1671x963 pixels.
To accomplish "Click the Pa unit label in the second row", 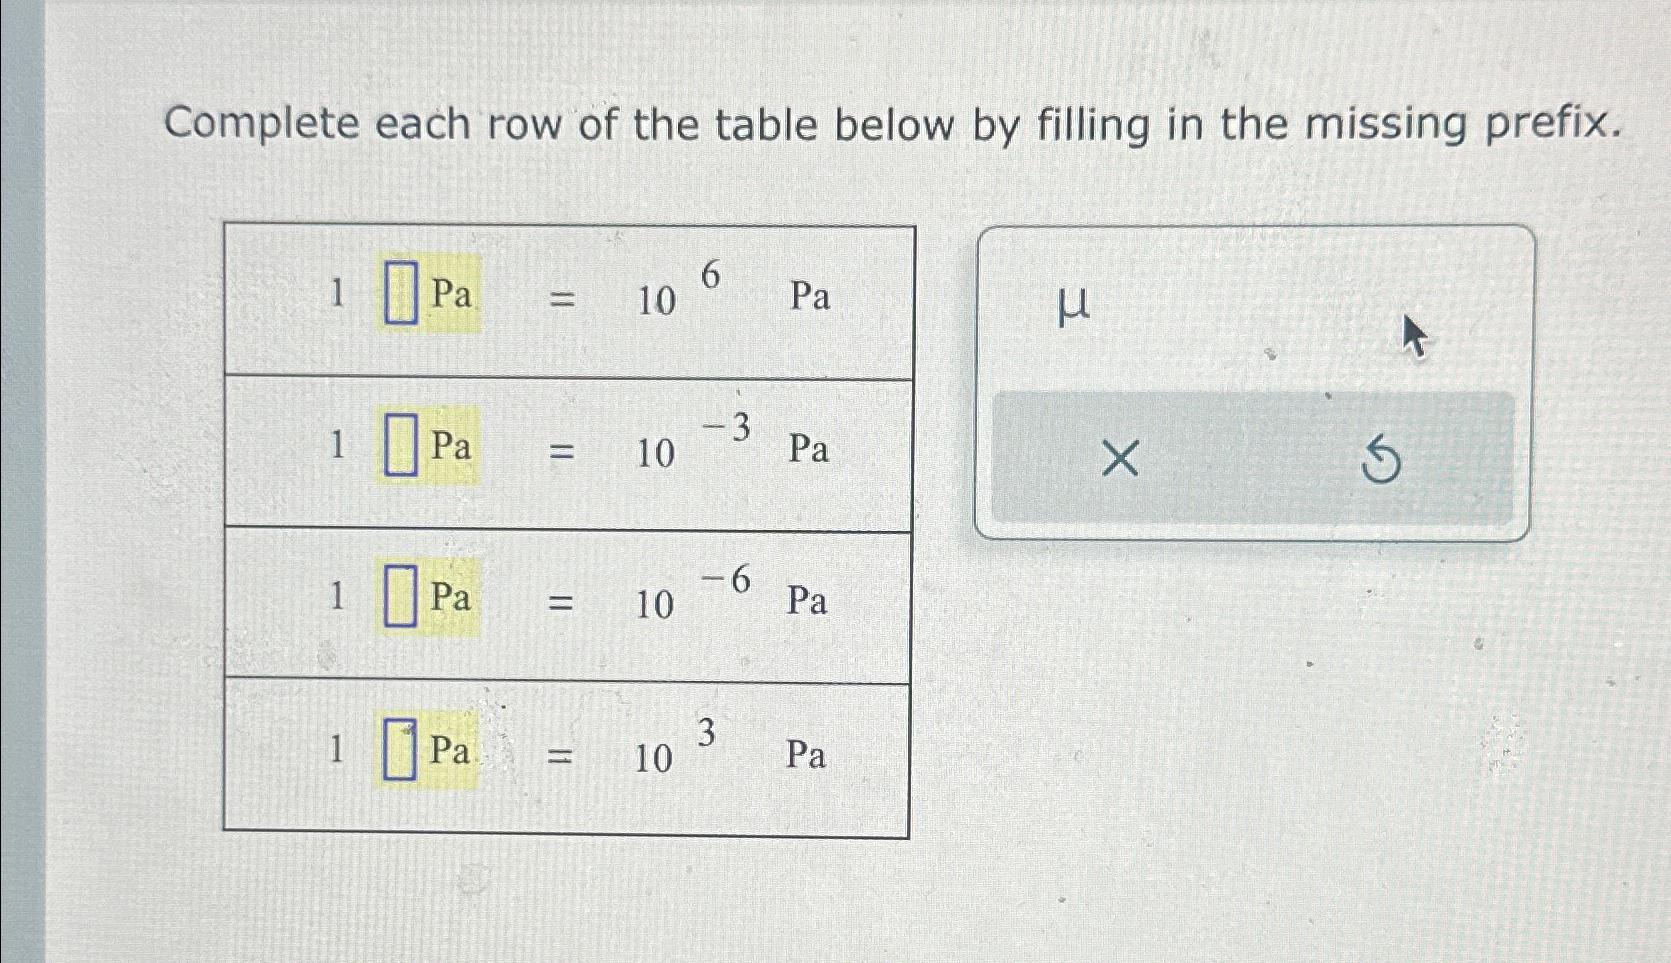I will [x=452, y=446].
